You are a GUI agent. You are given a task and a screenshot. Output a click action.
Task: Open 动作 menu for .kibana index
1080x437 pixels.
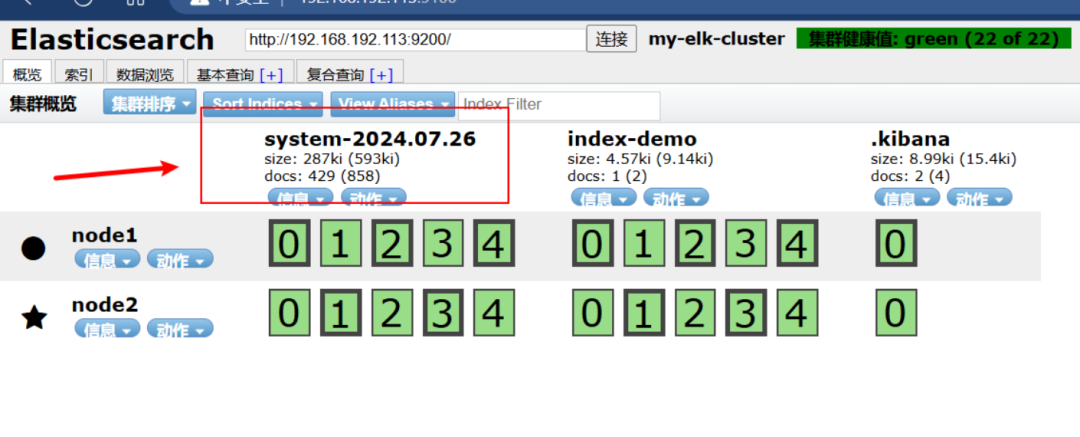click(x=979, y=199)
